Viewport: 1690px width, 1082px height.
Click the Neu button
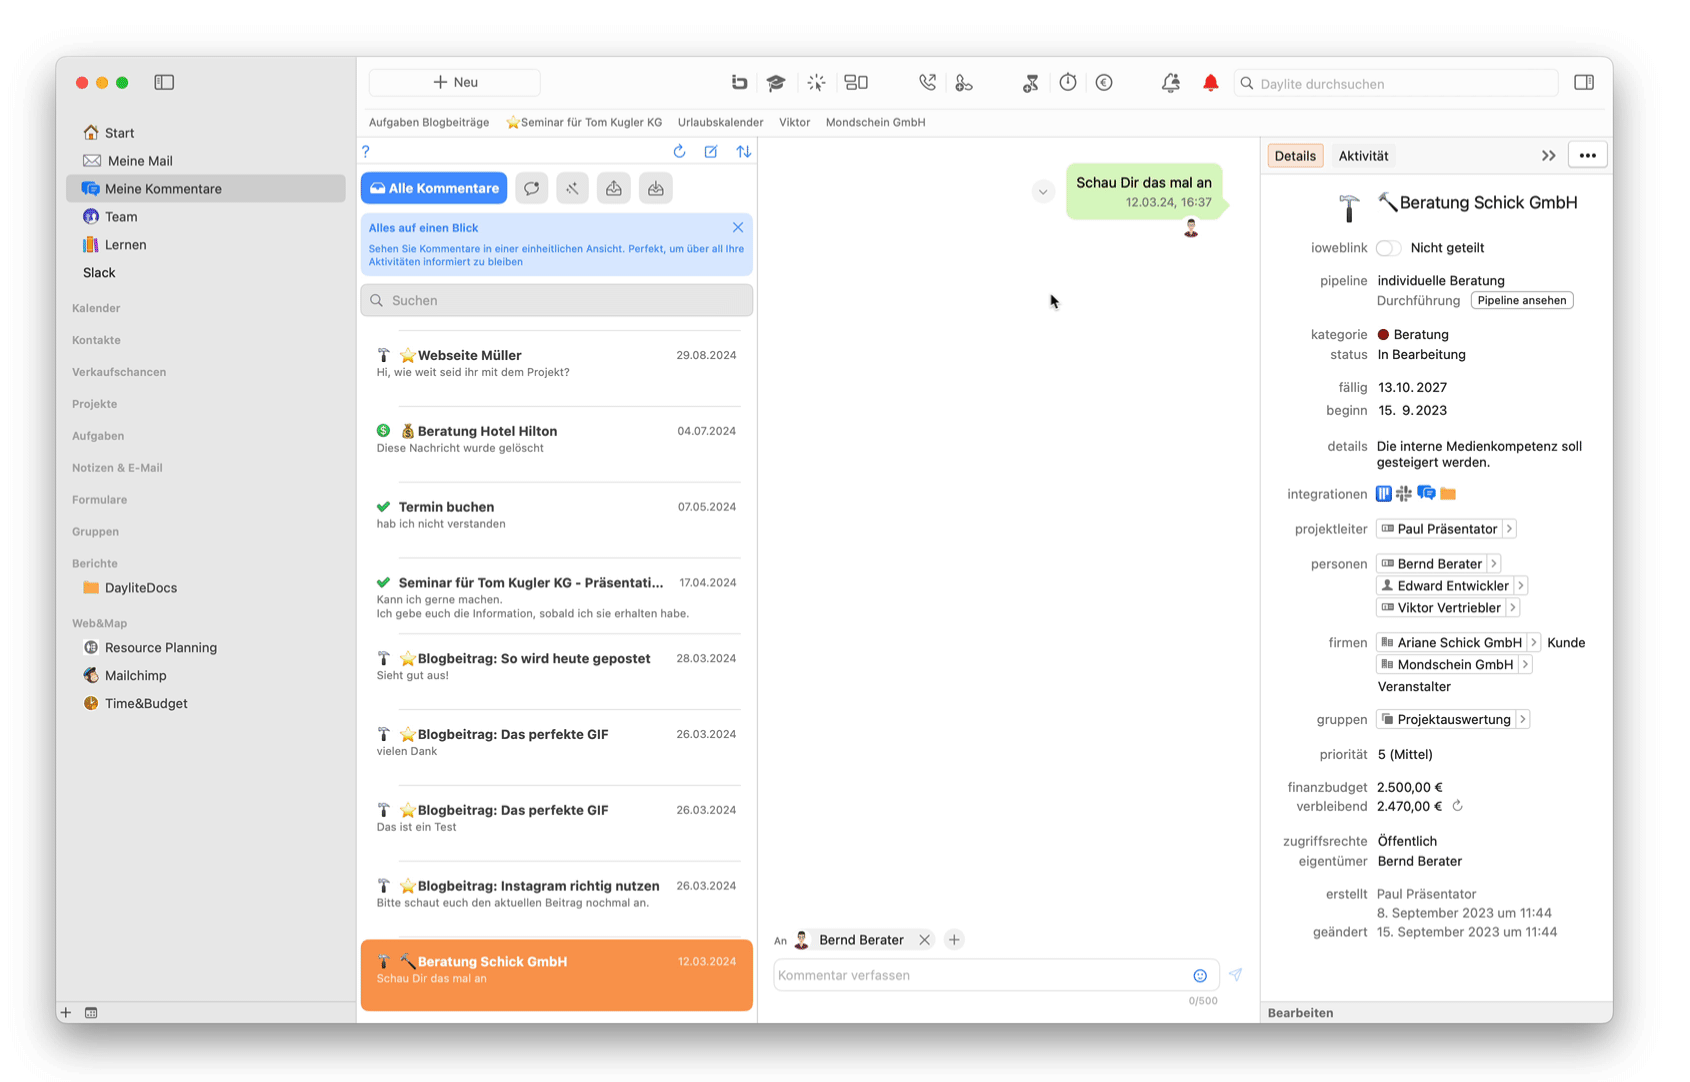tap(455, 82)
